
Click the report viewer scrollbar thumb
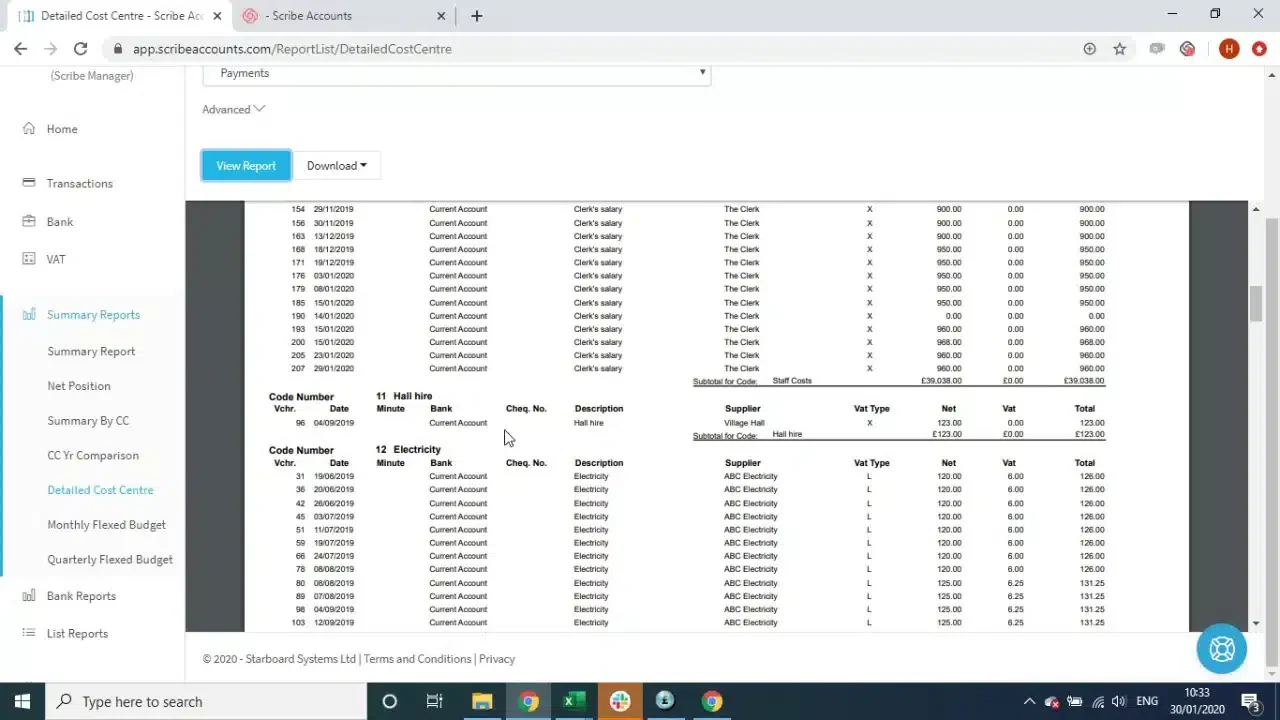click(1256, 303)
